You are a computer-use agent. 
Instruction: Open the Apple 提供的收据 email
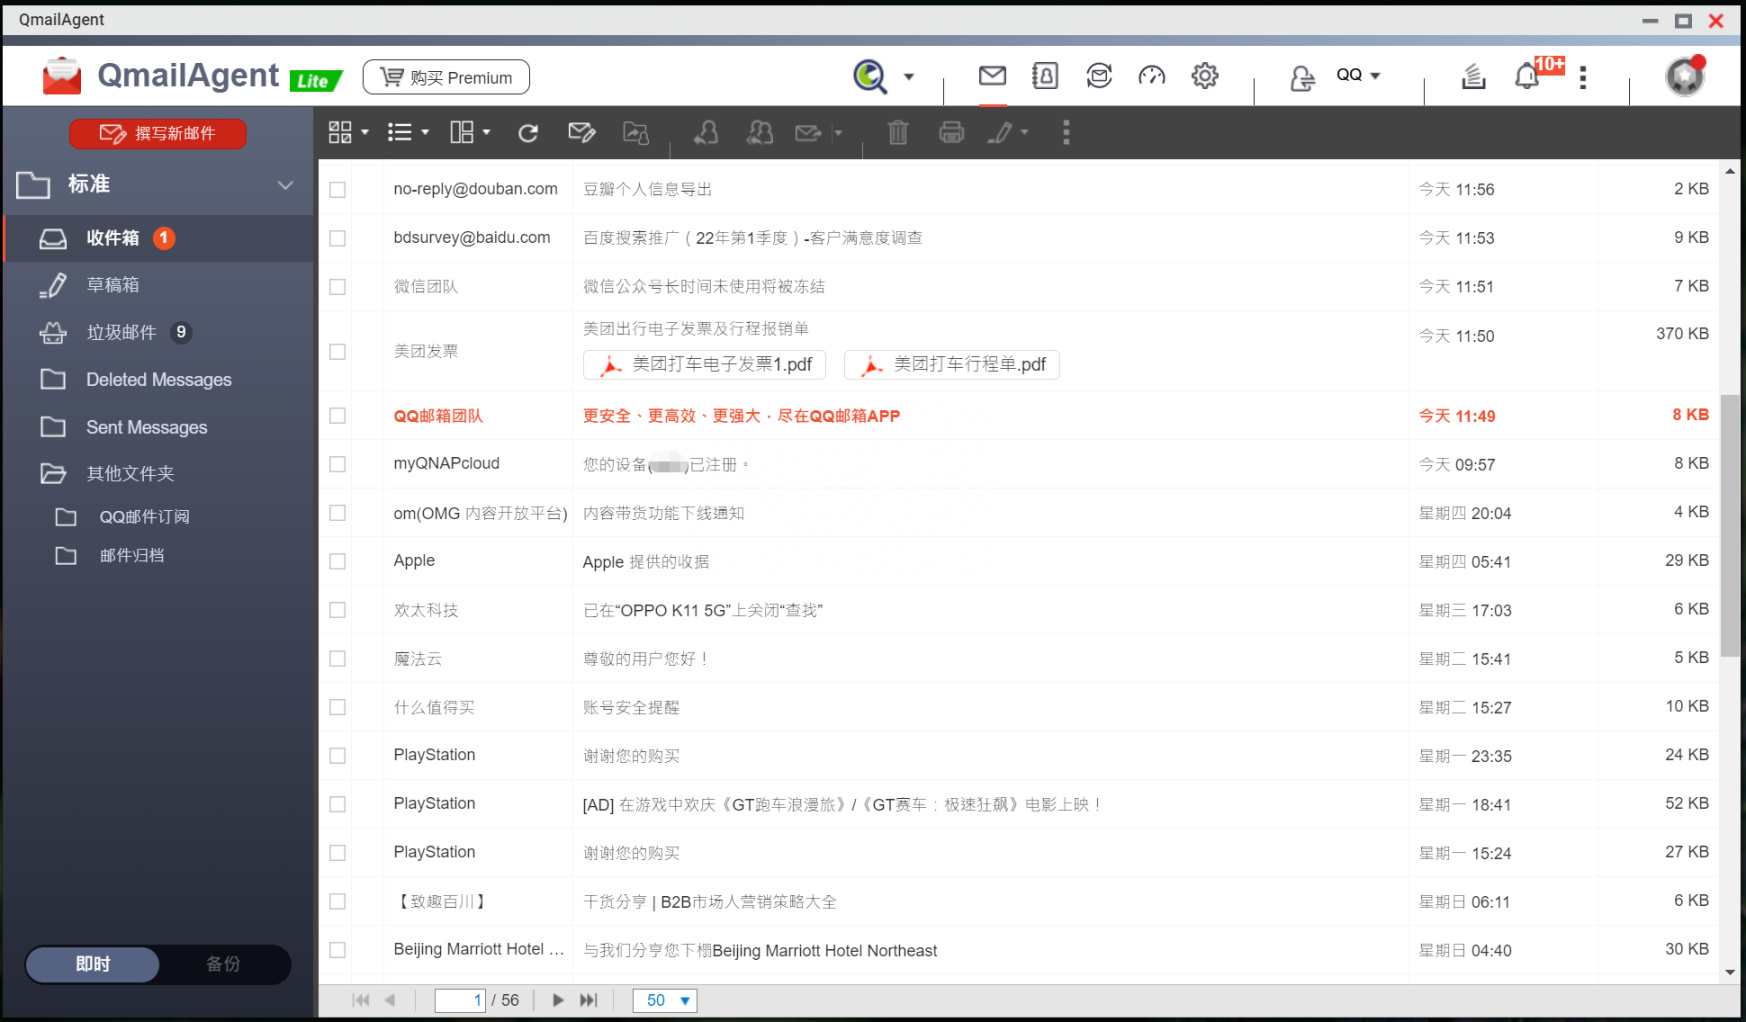pyautogui.click(x=646, y=562)
